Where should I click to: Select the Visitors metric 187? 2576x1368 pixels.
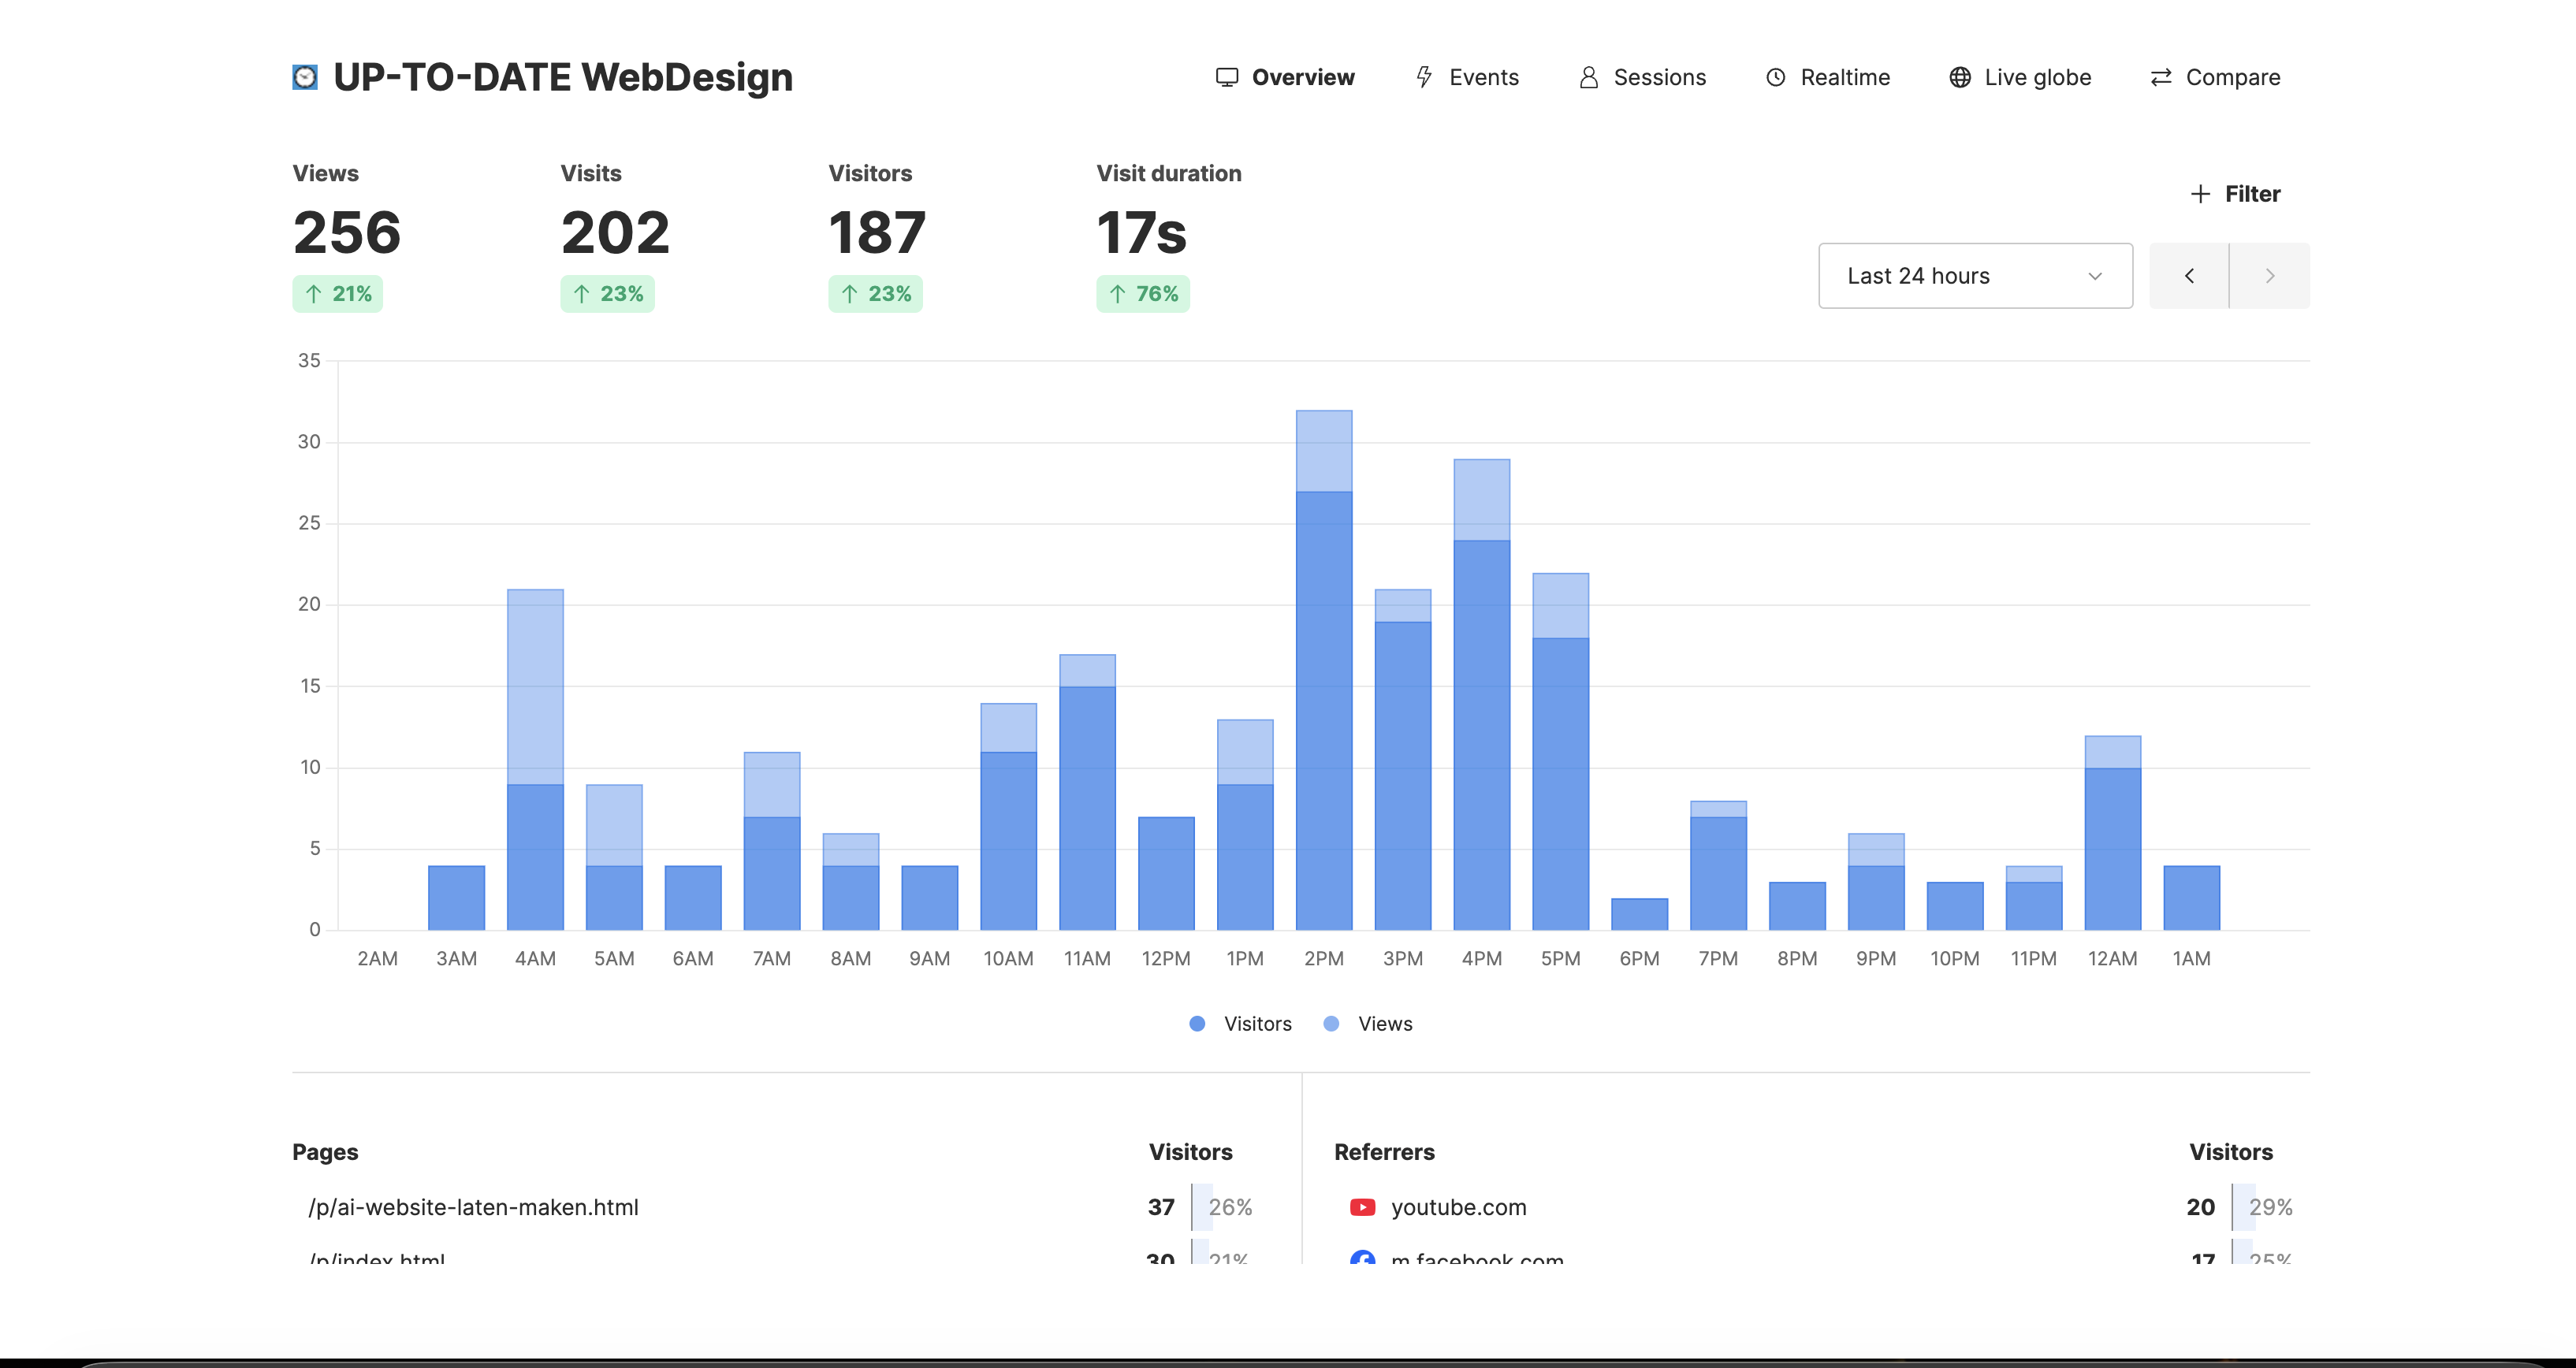pyautogui.click(x=877, y=232)
